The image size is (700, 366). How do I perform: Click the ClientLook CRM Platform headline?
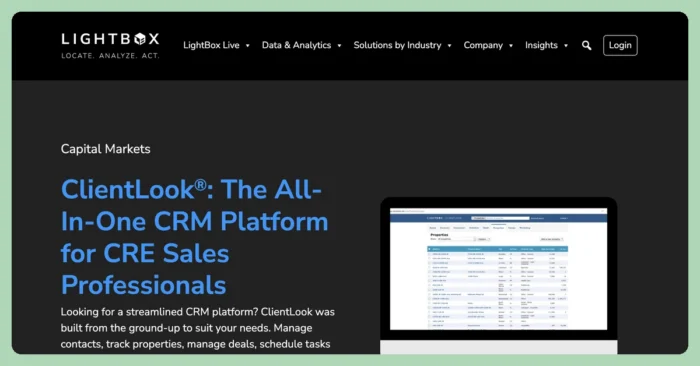coord(195,237)
